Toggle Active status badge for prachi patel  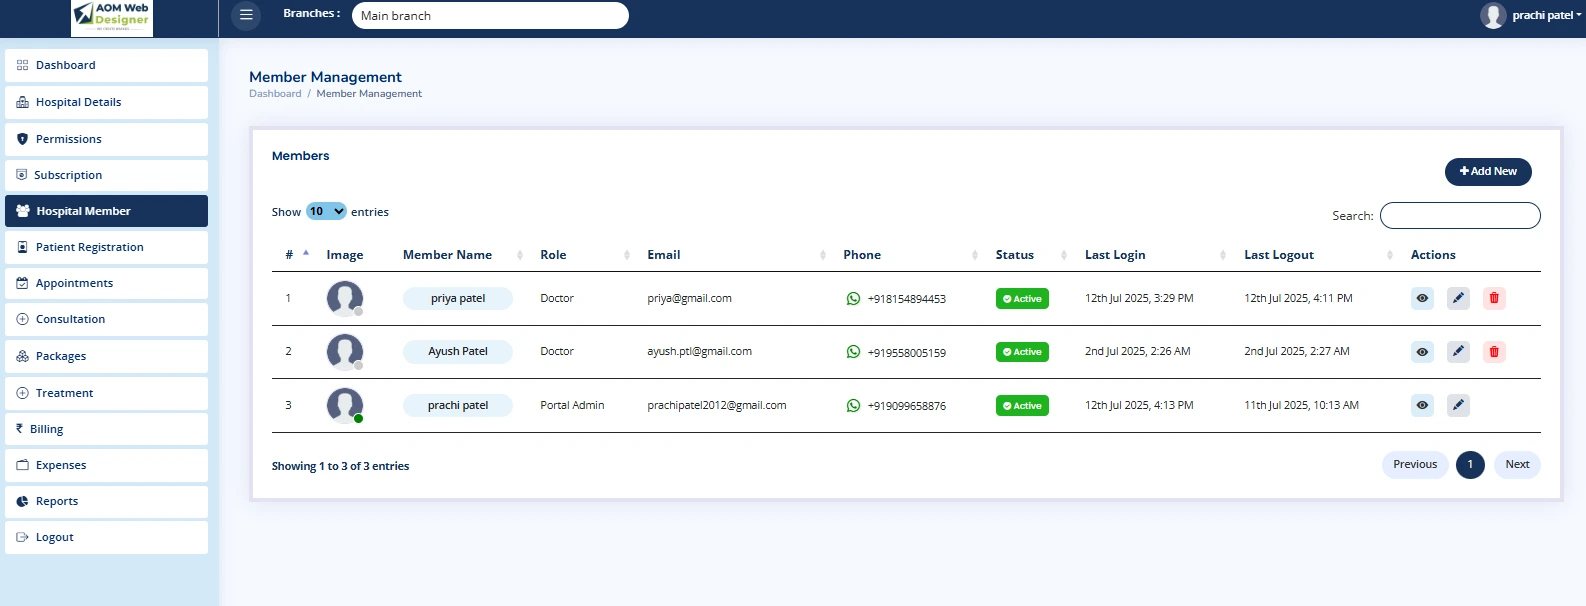click(1021, 406)
